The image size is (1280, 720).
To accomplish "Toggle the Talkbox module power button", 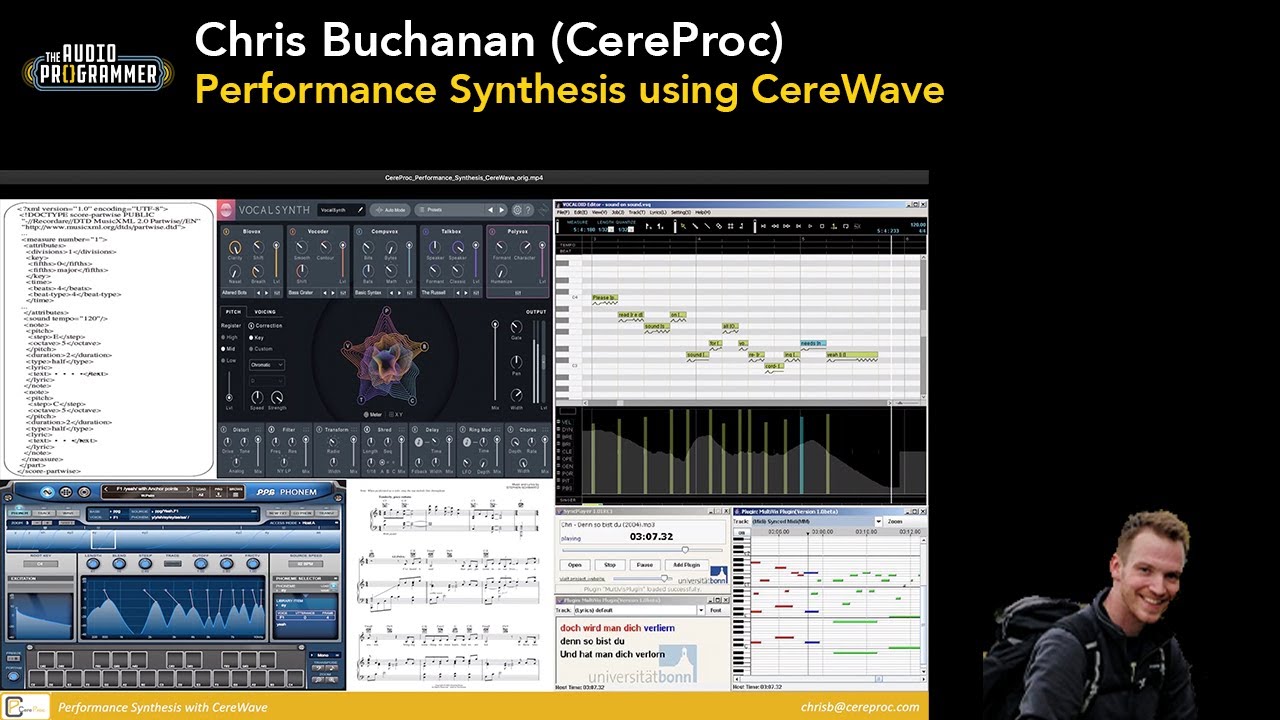I will (426, 232).
